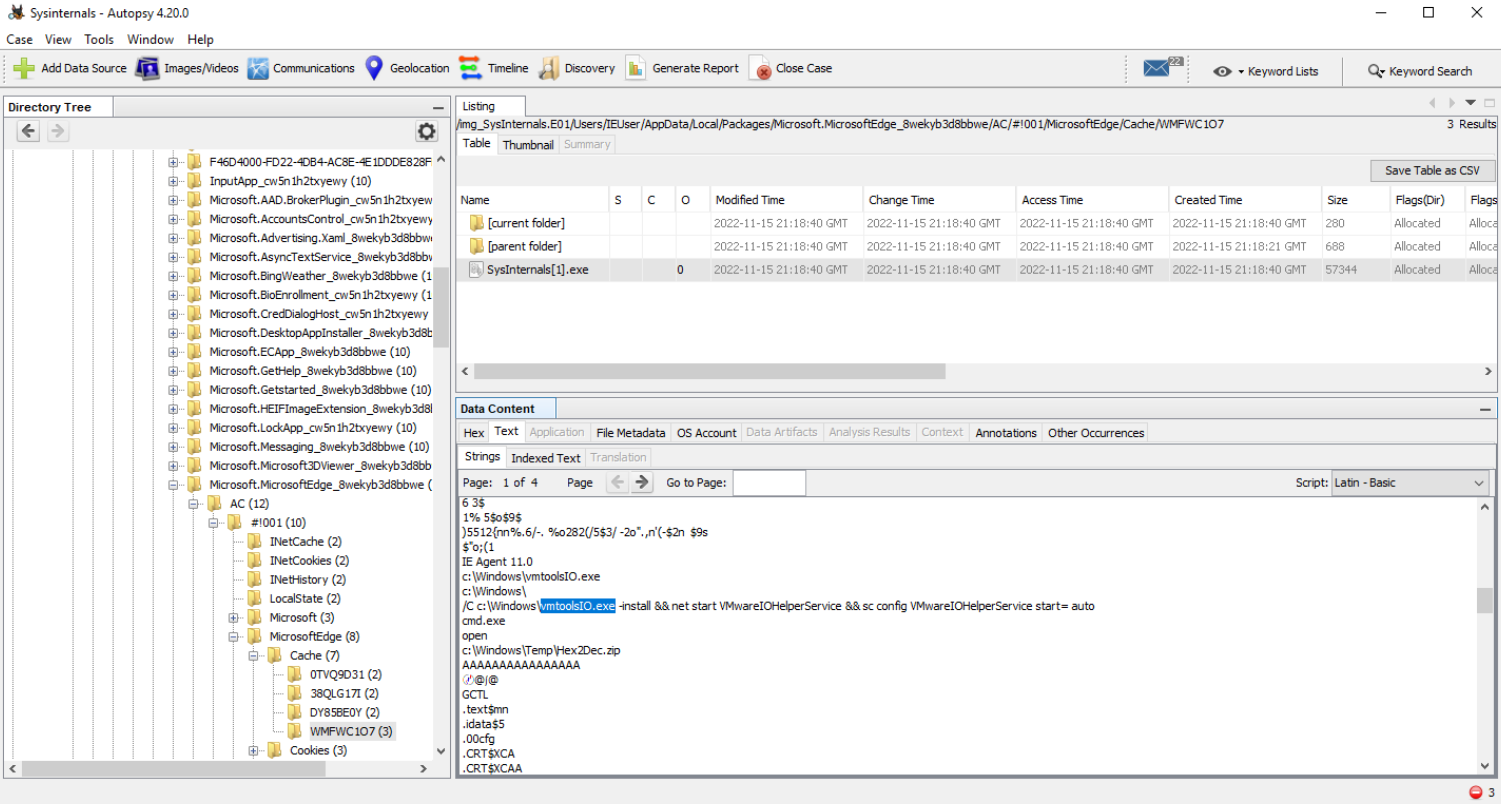Collapse the AC (12) folder
Screen dimensions: 1501x804
click(x=193, y=503)
